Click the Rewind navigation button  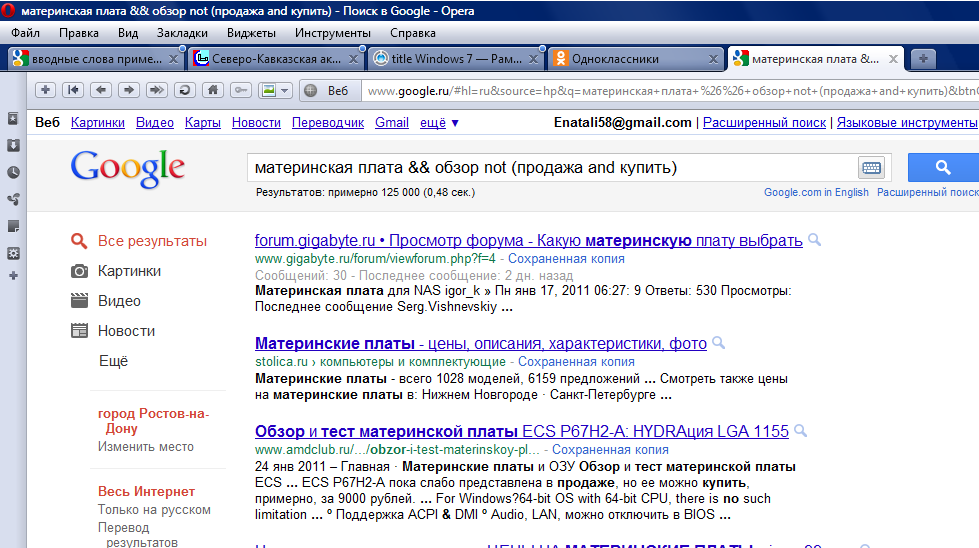[73, 91]
